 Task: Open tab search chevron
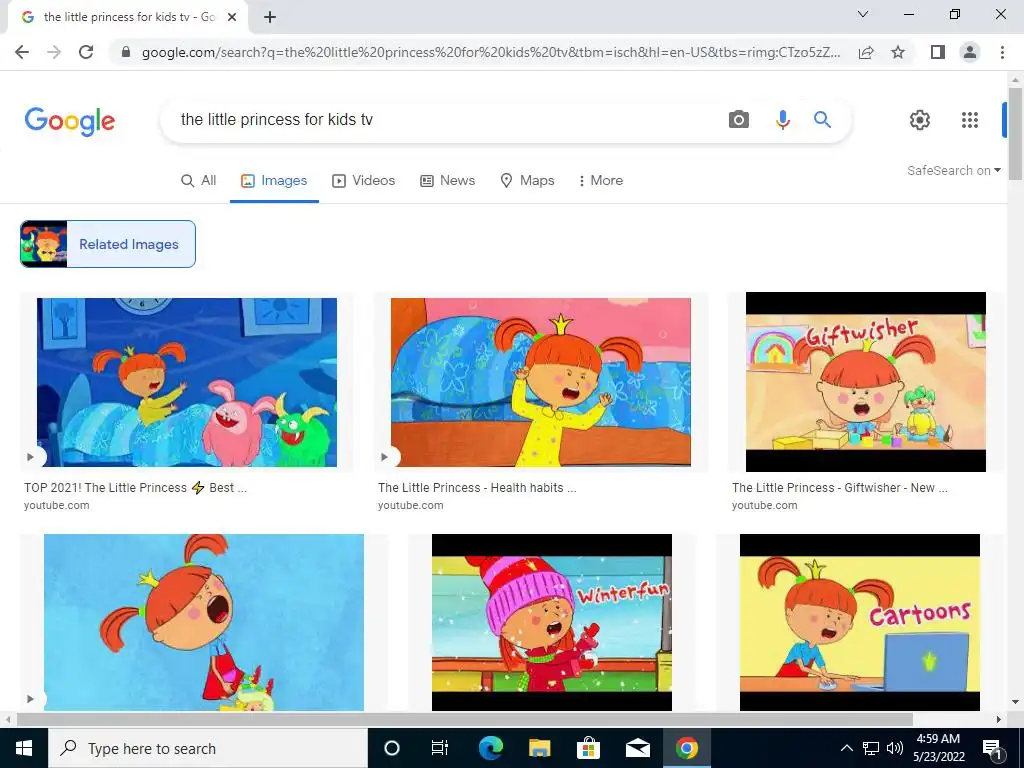[863, 14]
